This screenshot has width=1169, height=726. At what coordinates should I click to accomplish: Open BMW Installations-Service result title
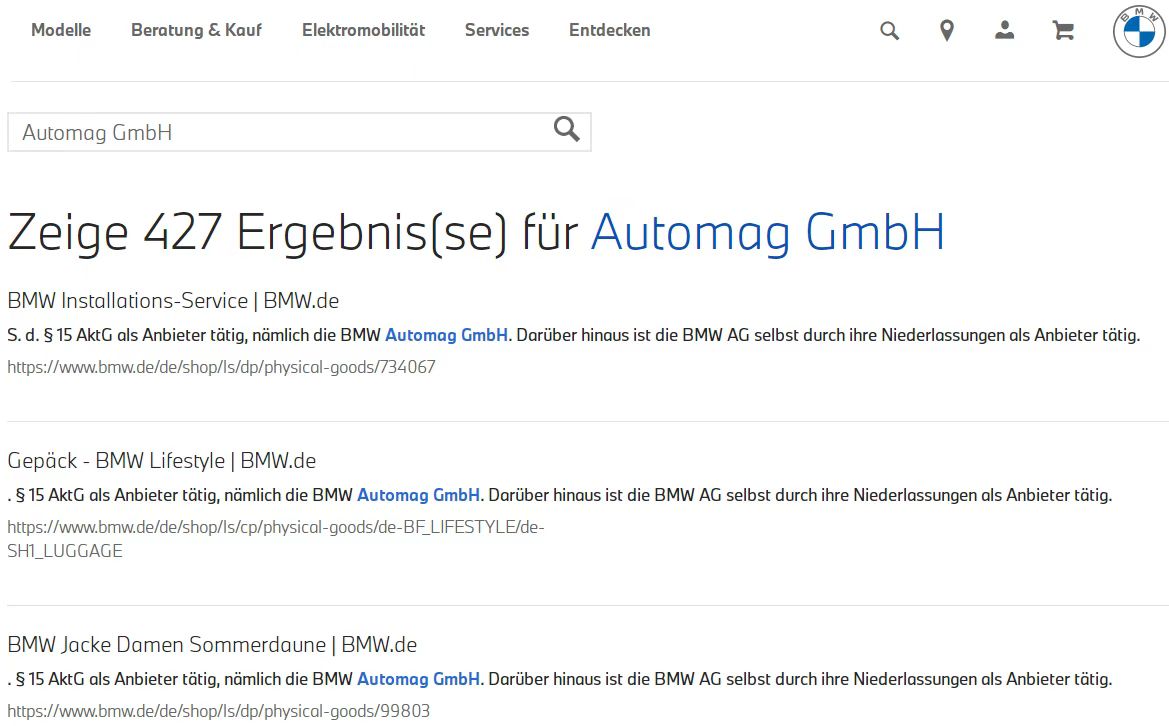click(x=173, y=300)
